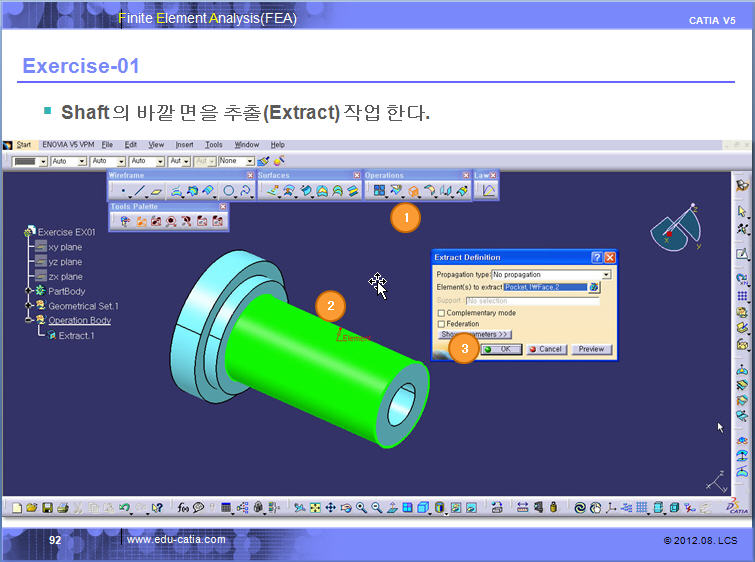Select the Plane tool in Wireframe toolbar

coord(156,191)
